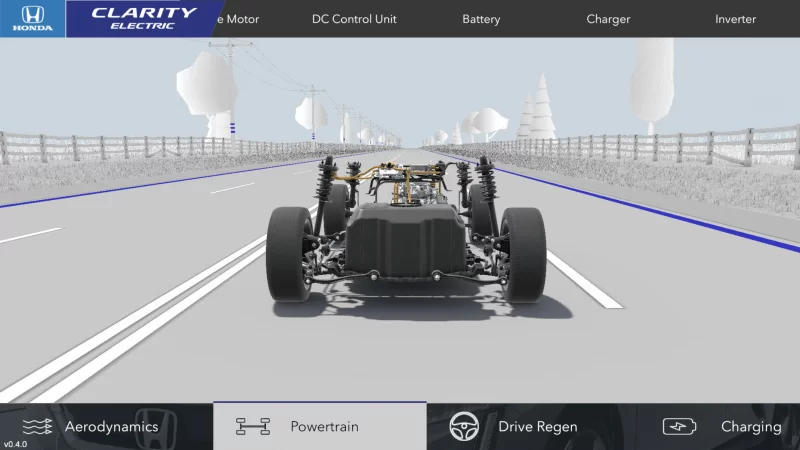The width and height of the screenshot is (800, 450).
Task: Click the Honda logo
Action: click(32, 18)
